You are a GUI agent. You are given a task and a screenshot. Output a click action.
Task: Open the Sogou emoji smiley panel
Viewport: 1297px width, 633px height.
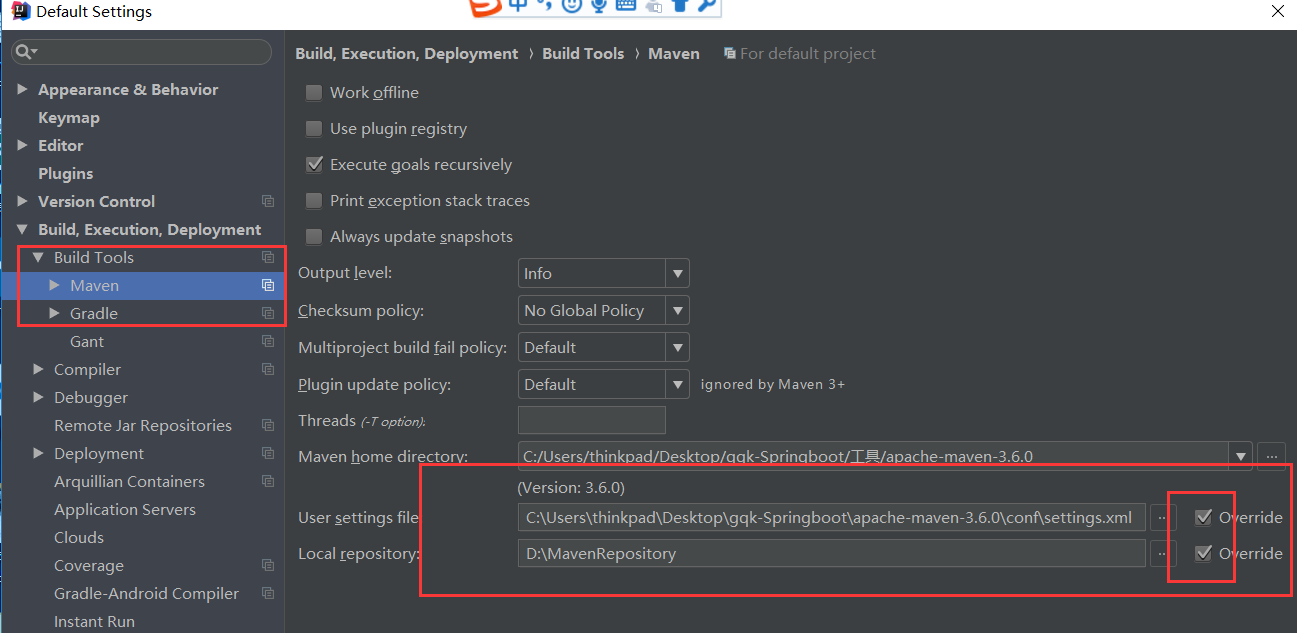572,5
